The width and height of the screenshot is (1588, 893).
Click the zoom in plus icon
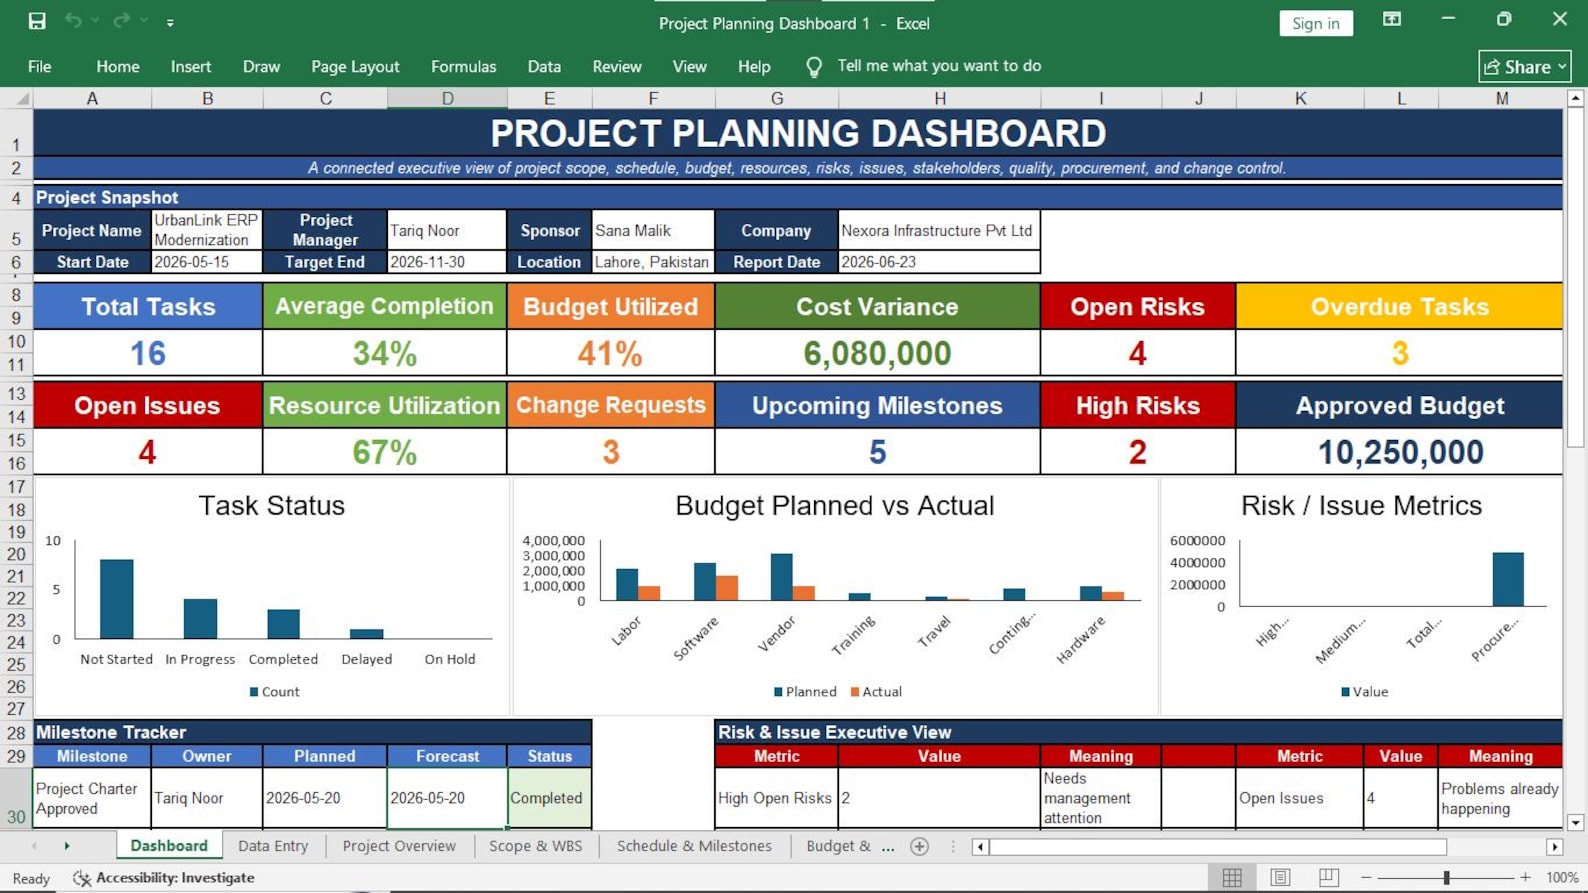pyautogui.click(x=1525, y=877)
